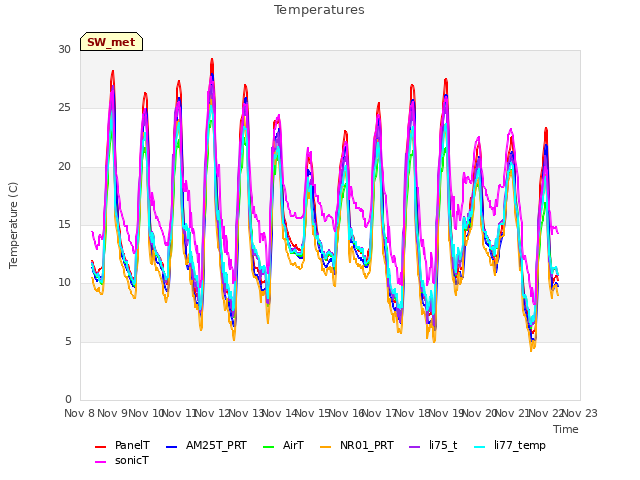Click the Nov 21 x-axis tick label
The image size is (640, 480).
(513, 413)
